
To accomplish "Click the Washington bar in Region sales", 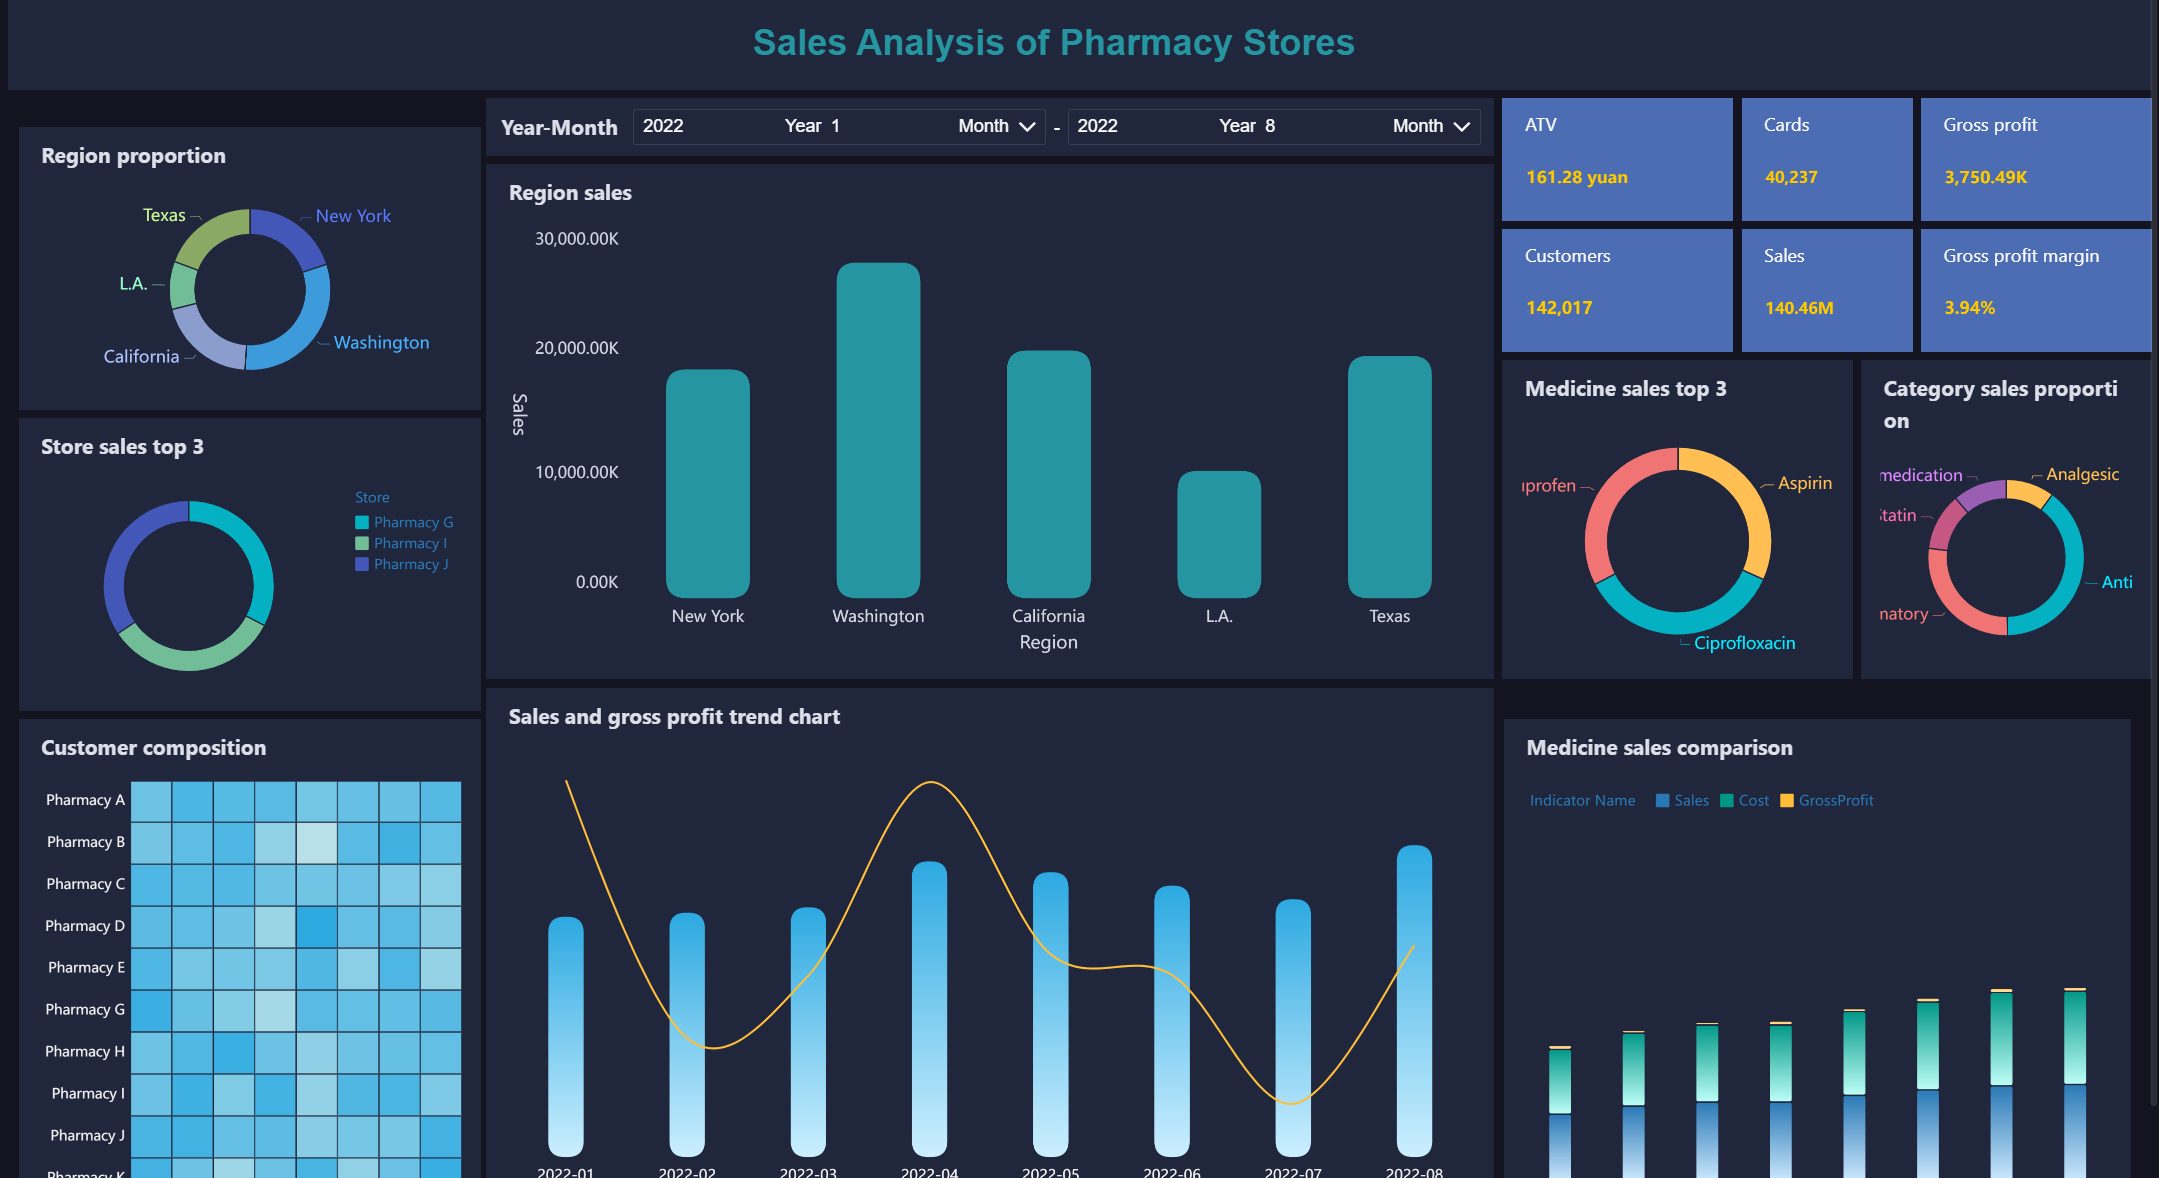I will (878, 430).
